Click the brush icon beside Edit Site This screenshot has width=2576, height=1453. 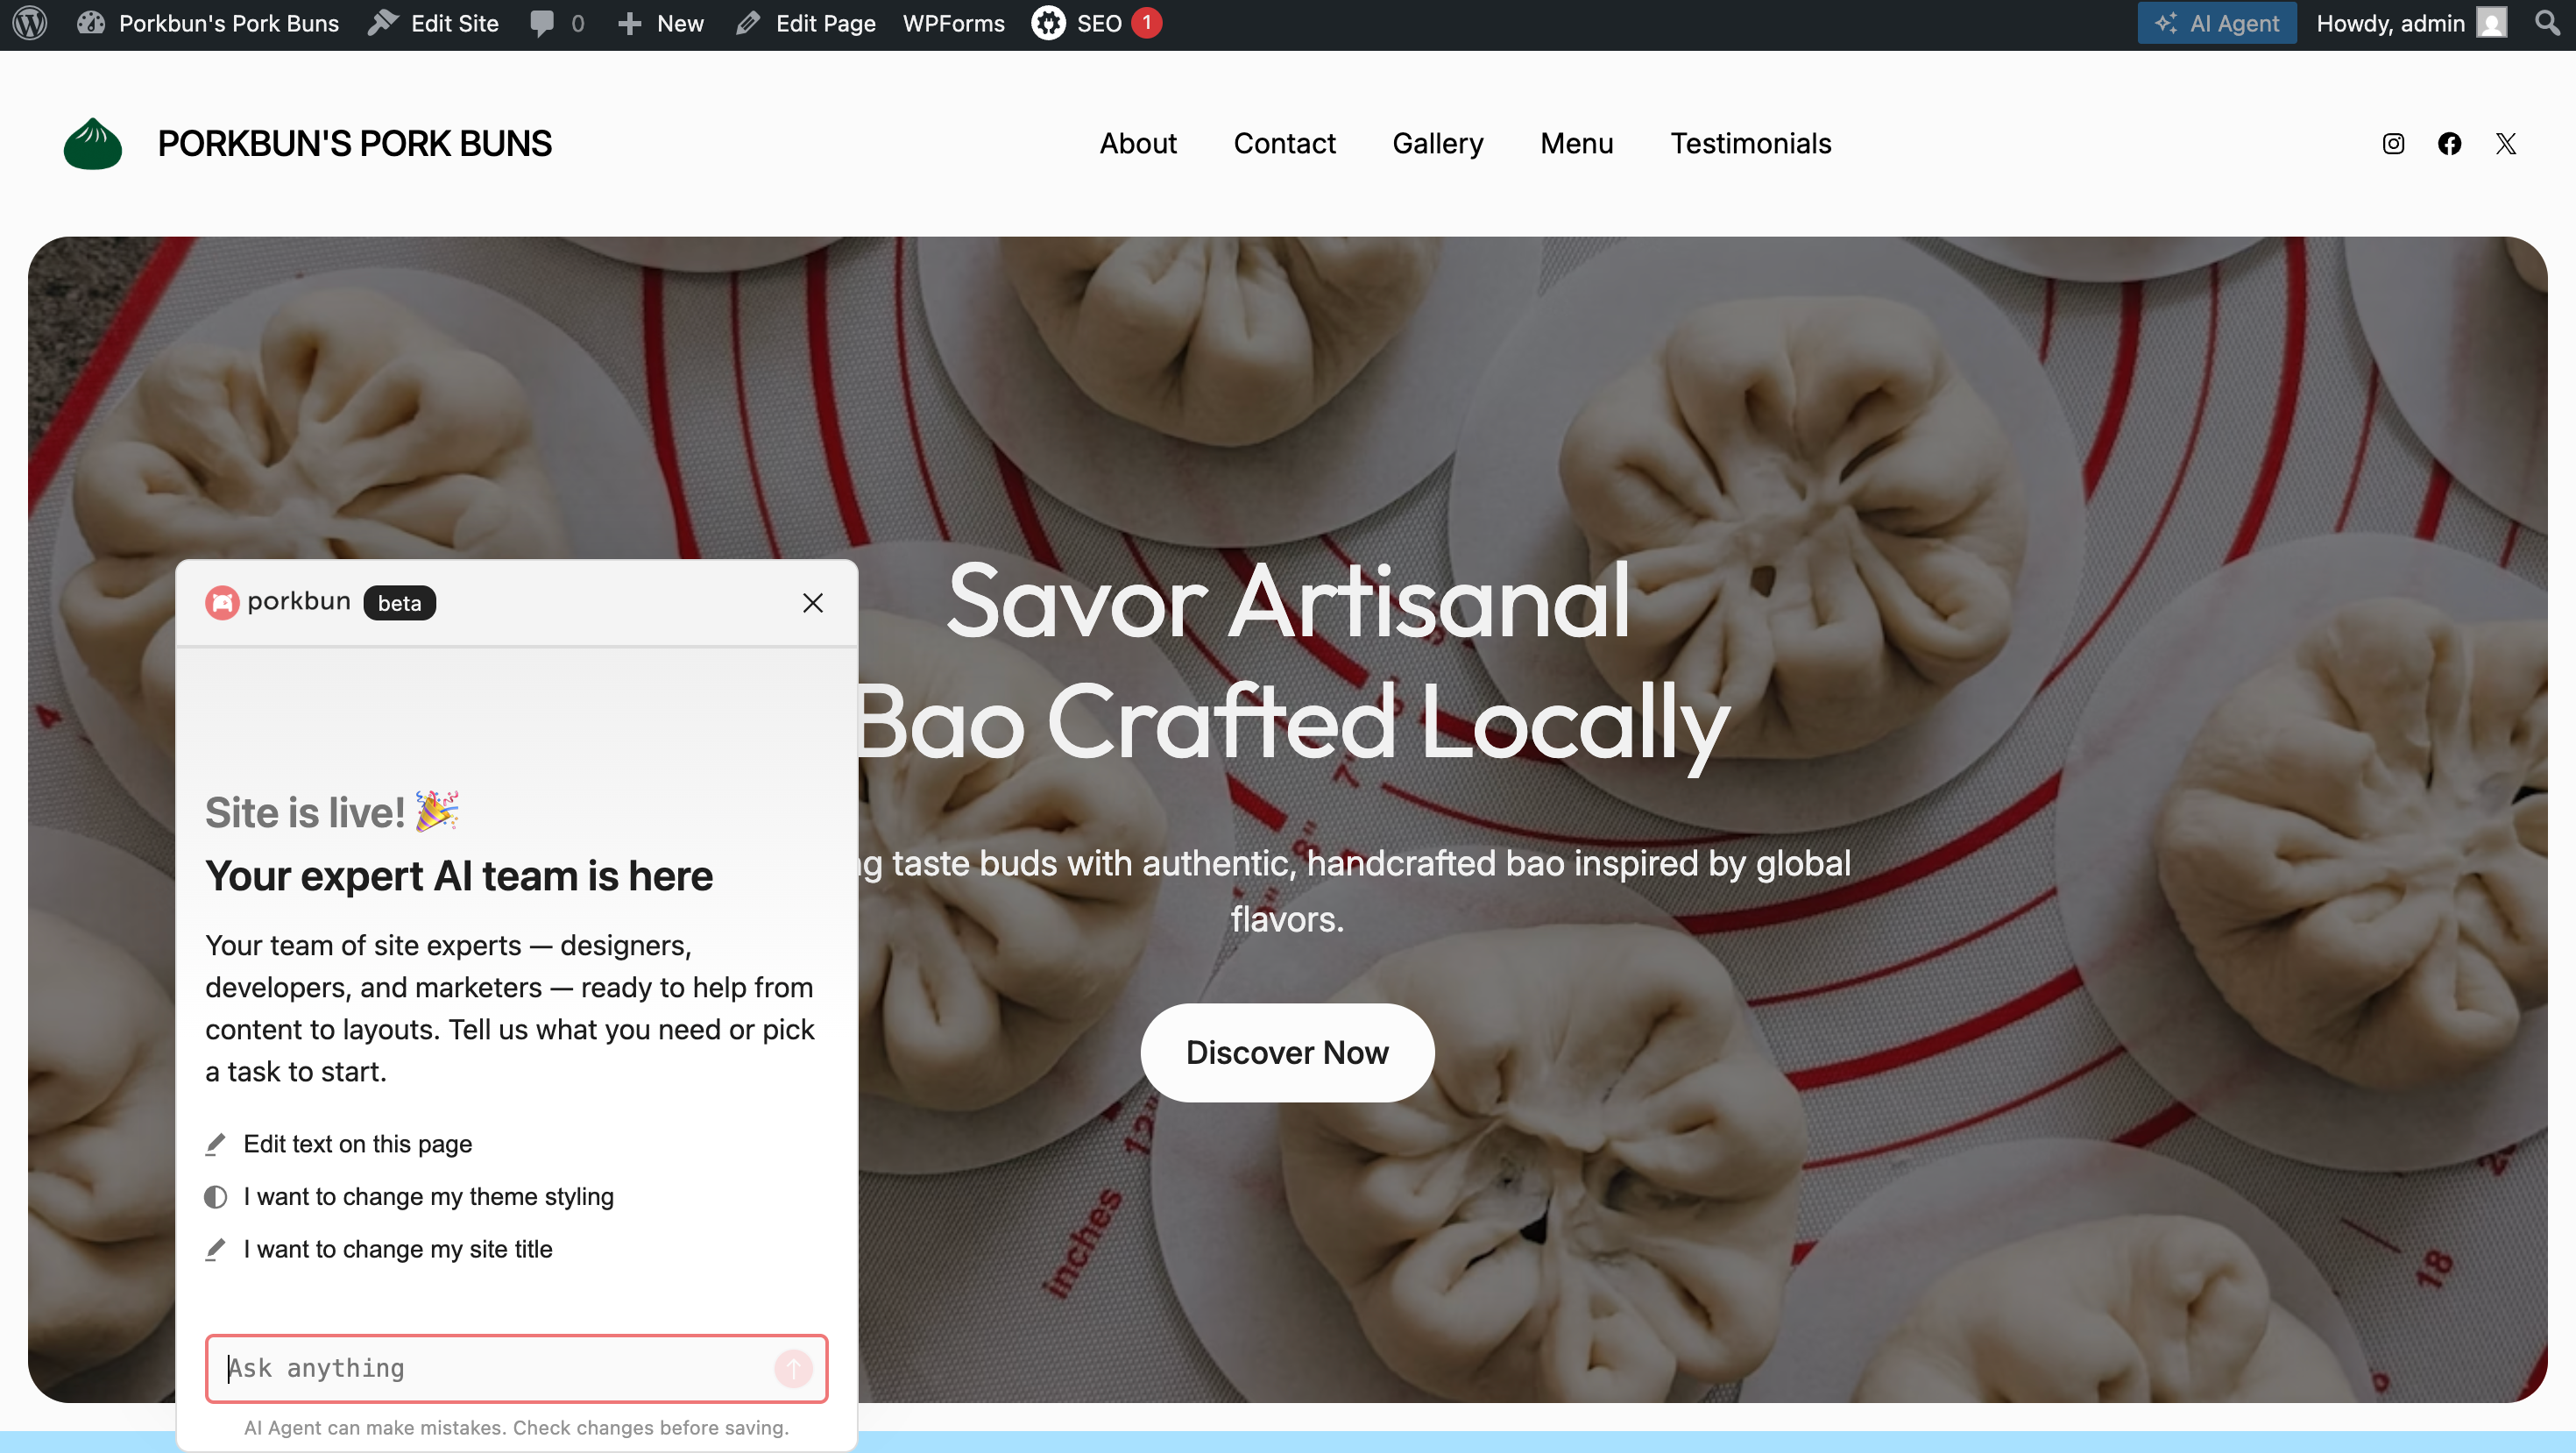coord(382,22)
